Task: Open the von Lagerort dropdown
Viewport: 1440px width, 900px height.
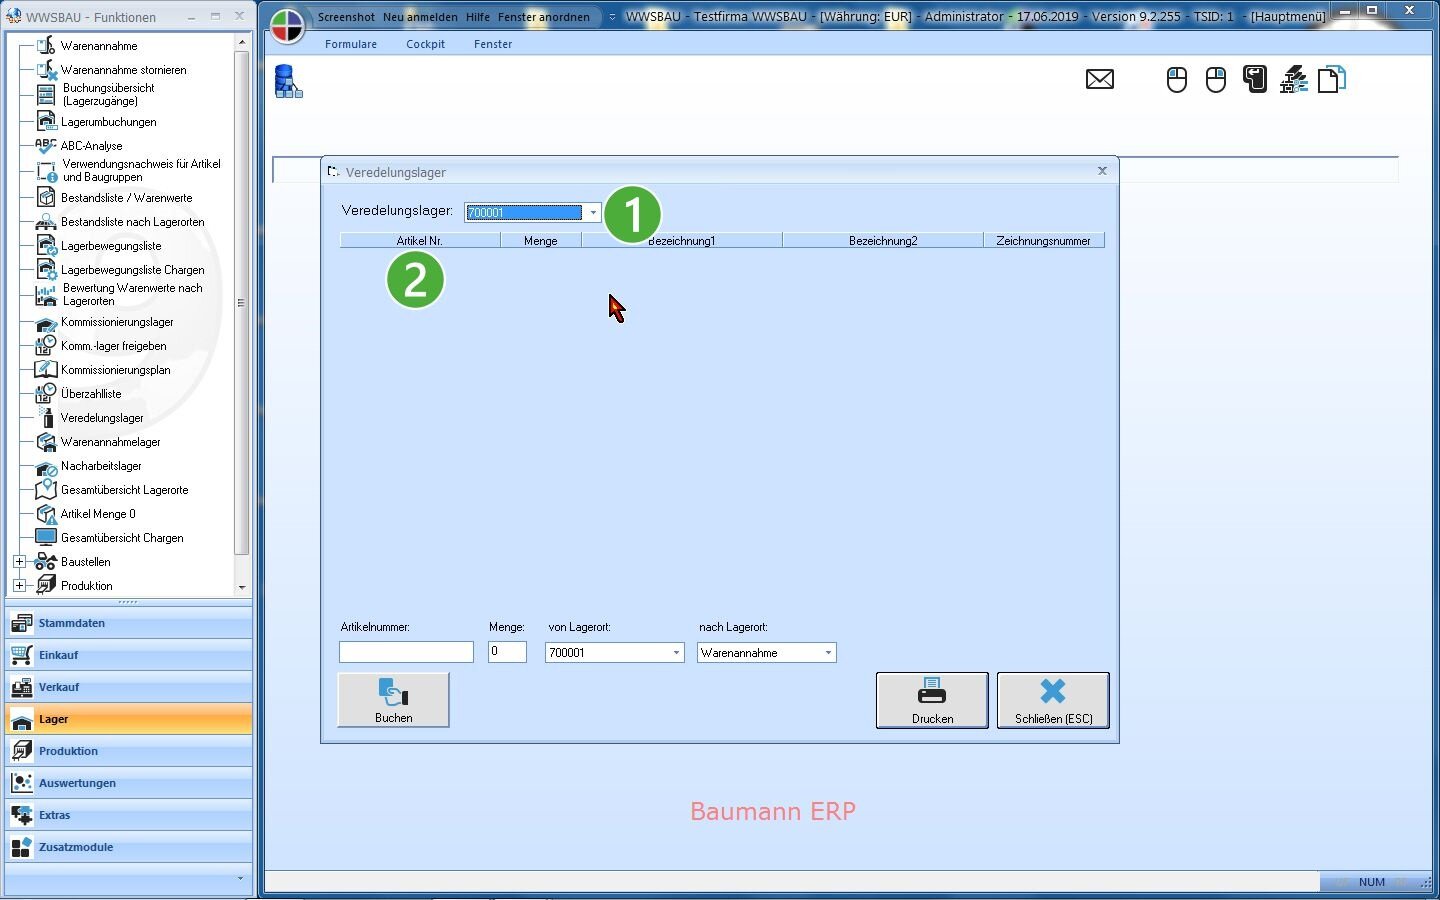Action: [676, 653]
